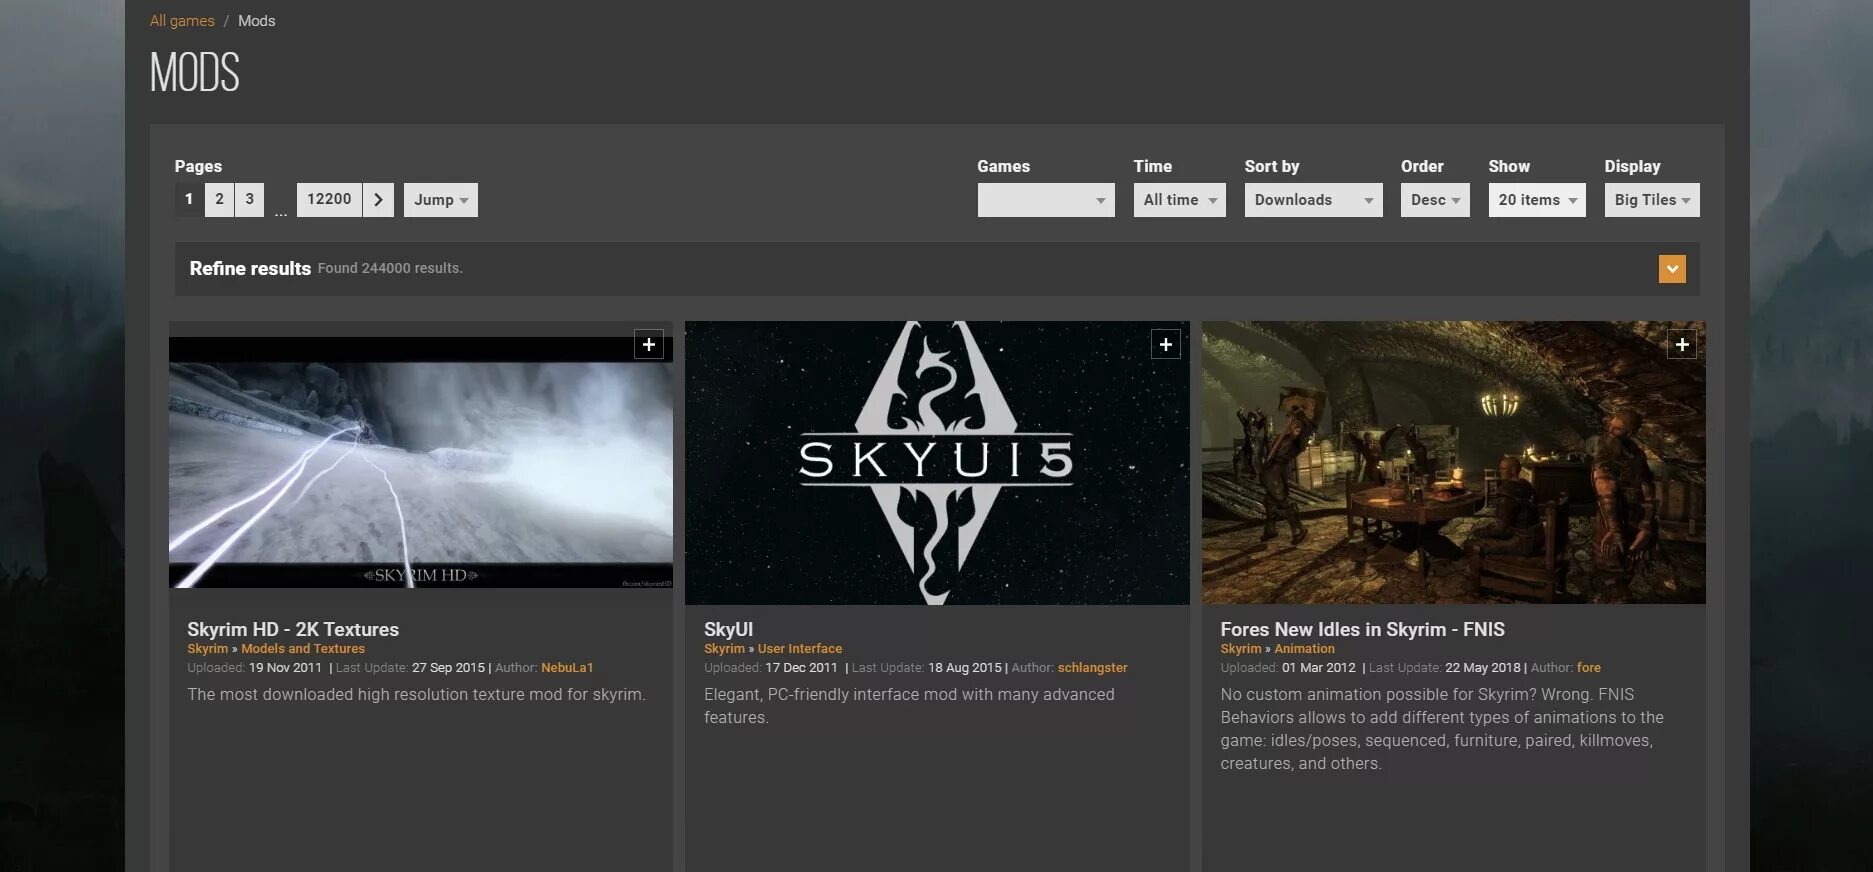Open the FNIS tavern thumbnail
This screenshot has width=1873, height=872.
click(x=1454, y=463)
